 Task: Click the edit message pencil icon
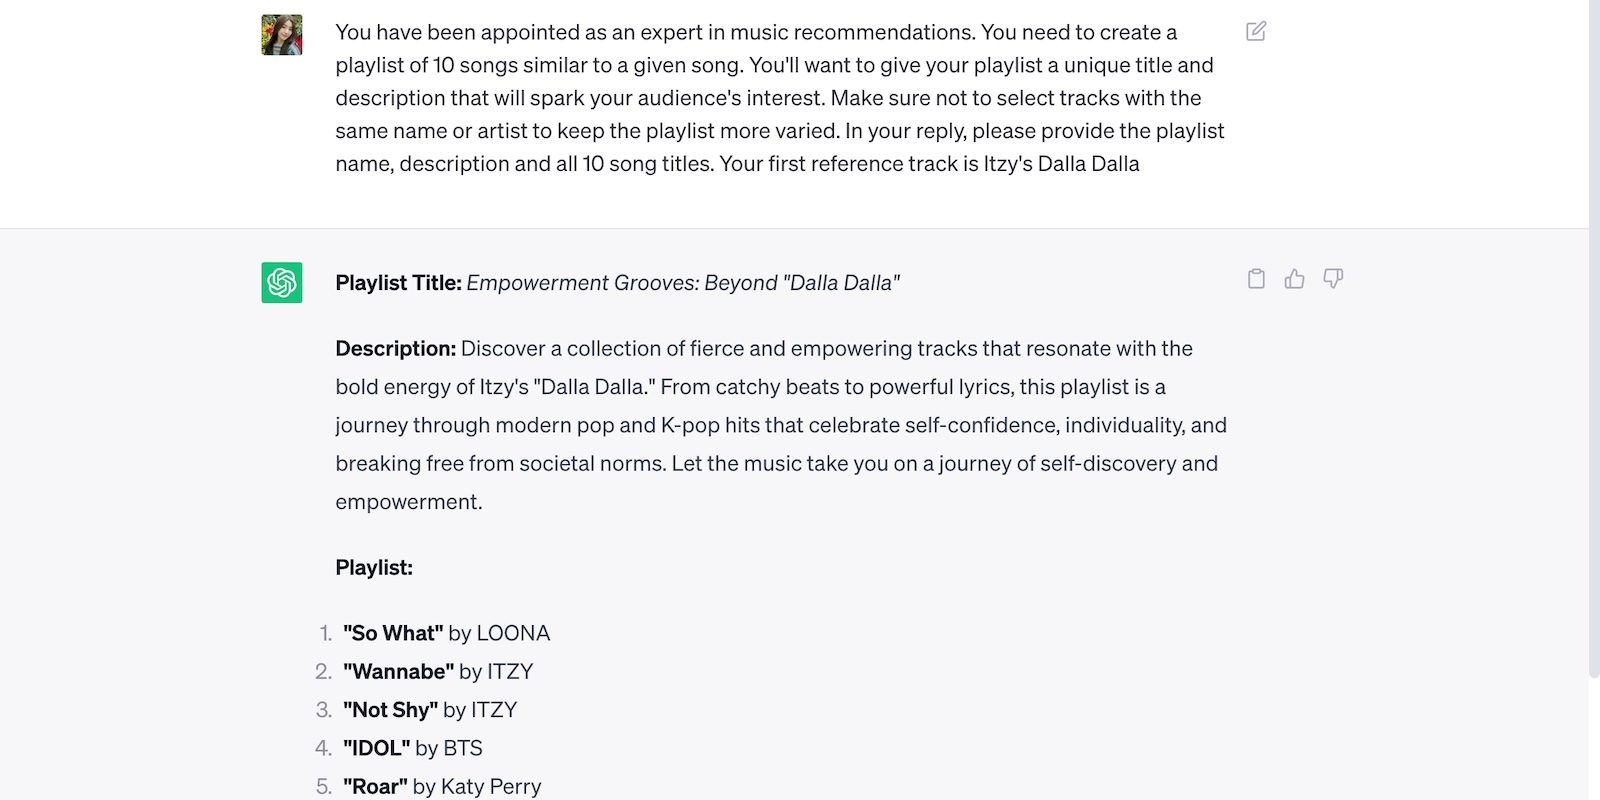[1256, 31]
